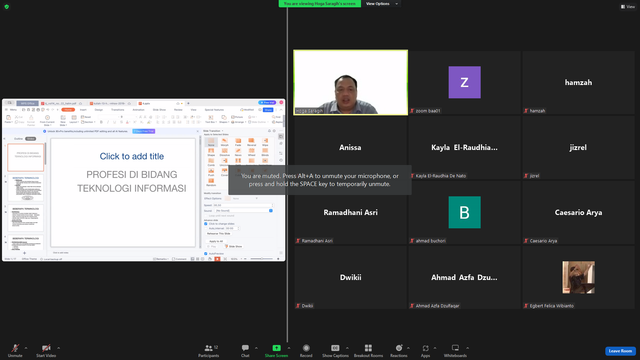Click the blue Leave Room button
640x360 pixels.
coord(620,351)
